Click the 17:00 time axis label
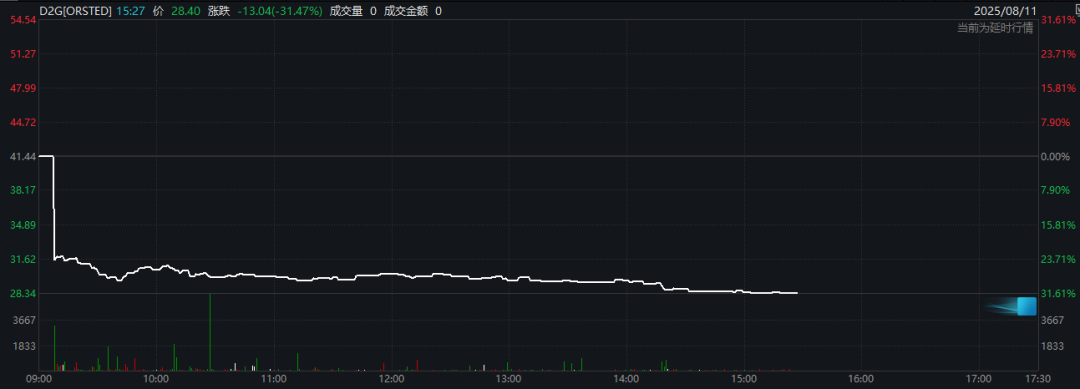Screen dimensions: 1080x389 point(978,379)
